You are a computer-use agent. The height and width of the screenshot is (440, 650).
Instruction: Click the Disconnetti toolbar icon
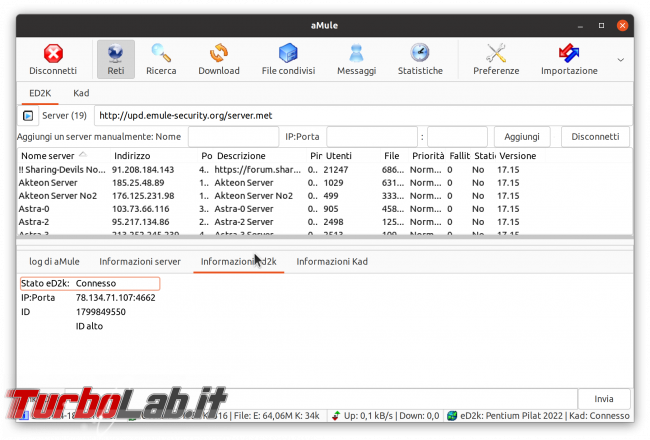click(53, 59)
